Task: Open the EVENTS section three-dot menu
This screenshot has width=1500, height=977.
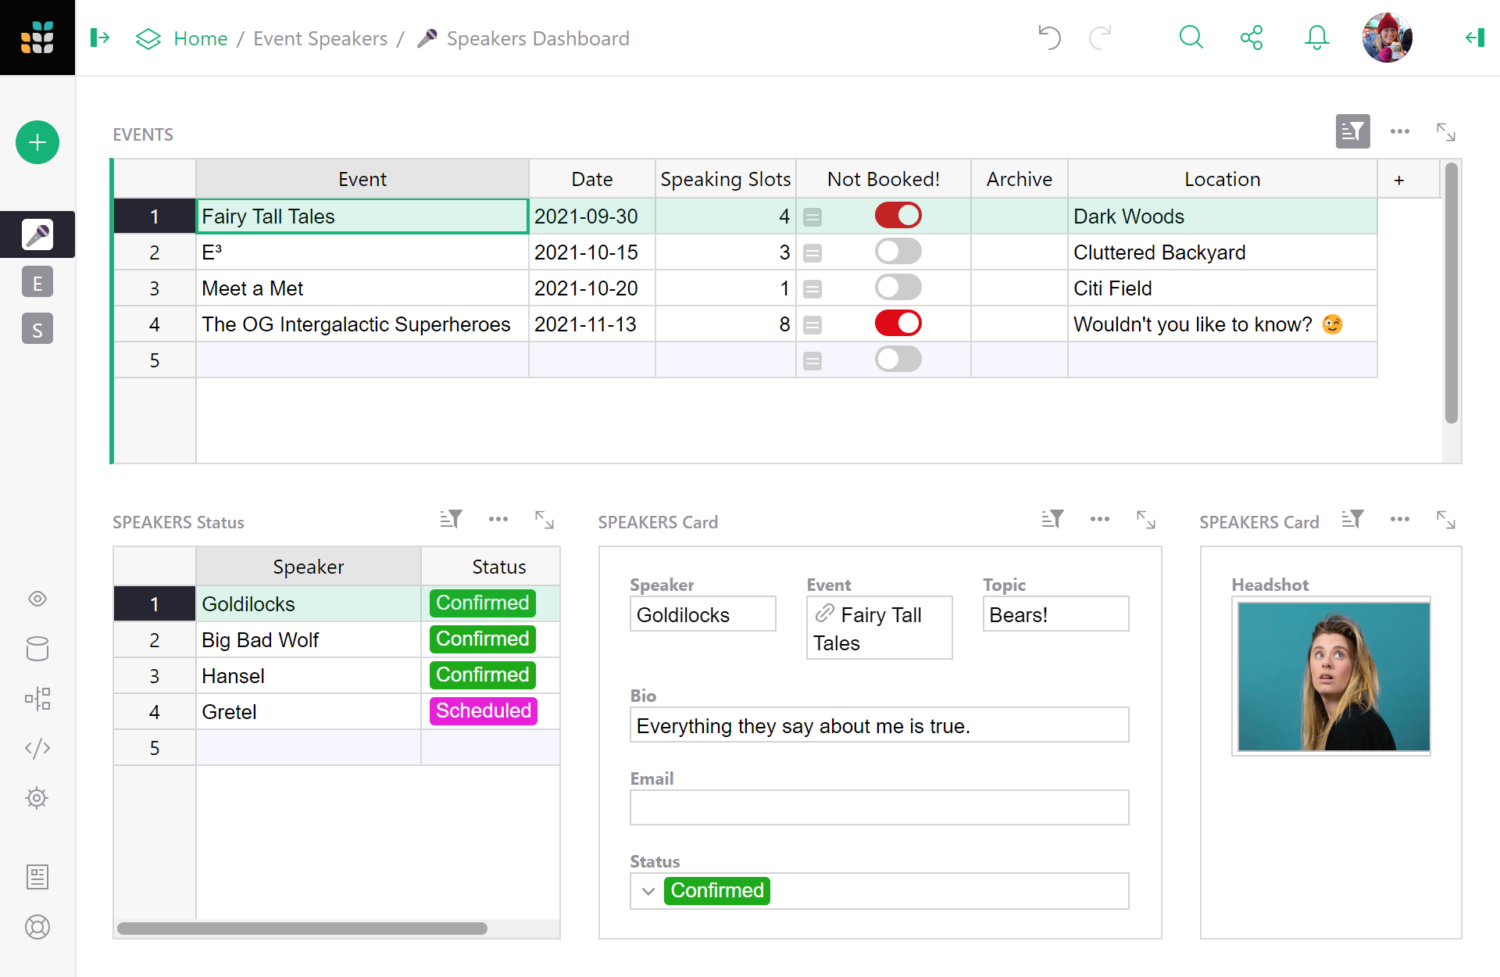Action: click(x=1399, y=132)
